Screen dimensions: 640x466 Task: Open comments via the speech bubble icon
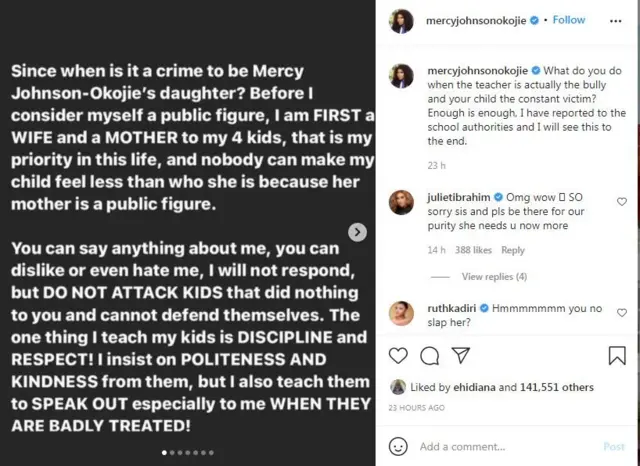(430, 355)
